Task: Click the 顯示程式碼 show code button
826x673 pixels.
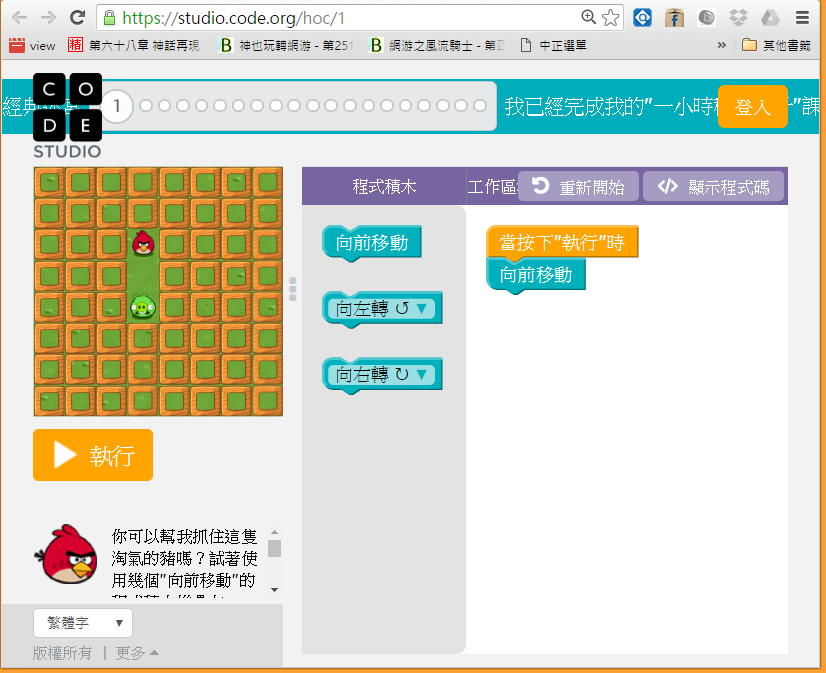Action: pyautogui.click(x=713, y=187)
